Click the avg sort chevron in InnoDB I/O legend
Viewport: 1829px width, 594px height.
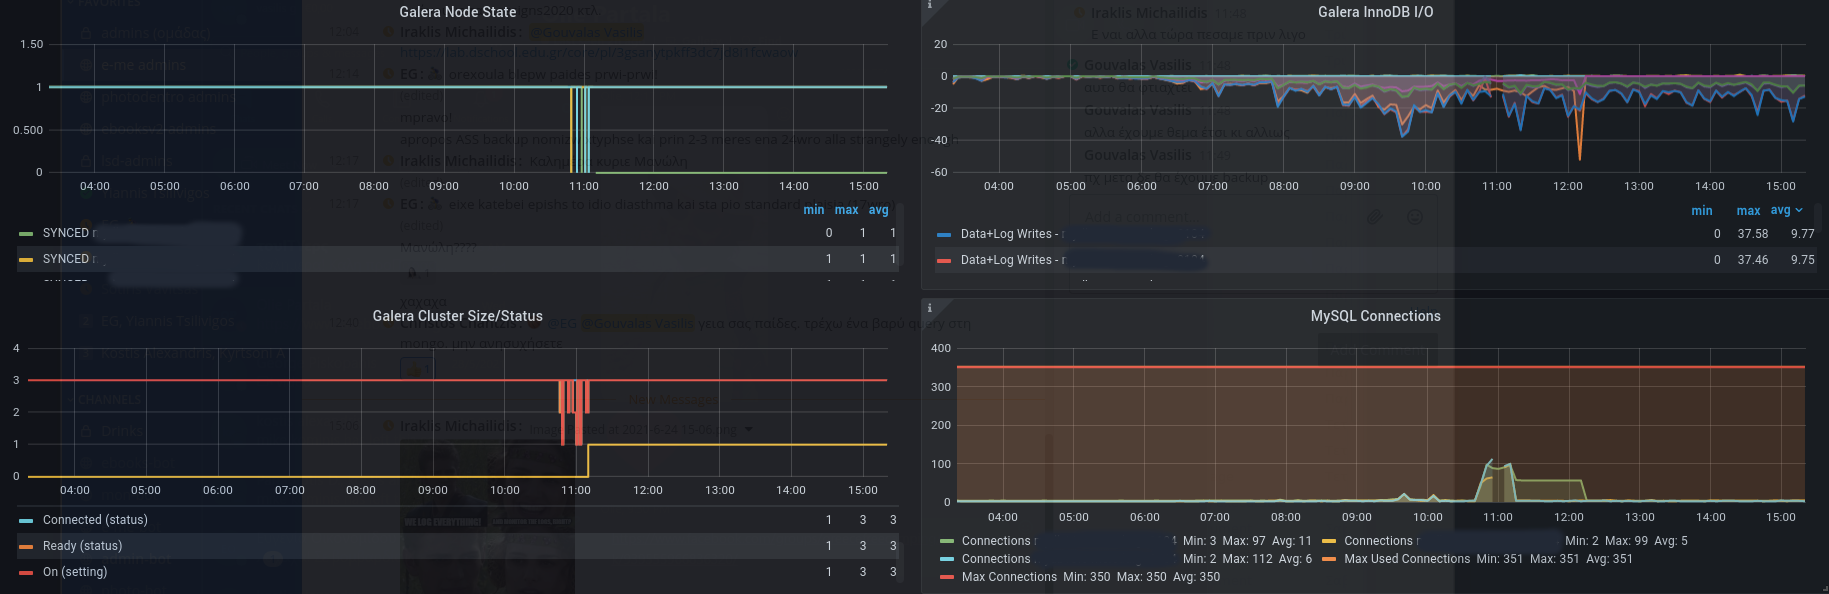click(x=1799, y=210)
